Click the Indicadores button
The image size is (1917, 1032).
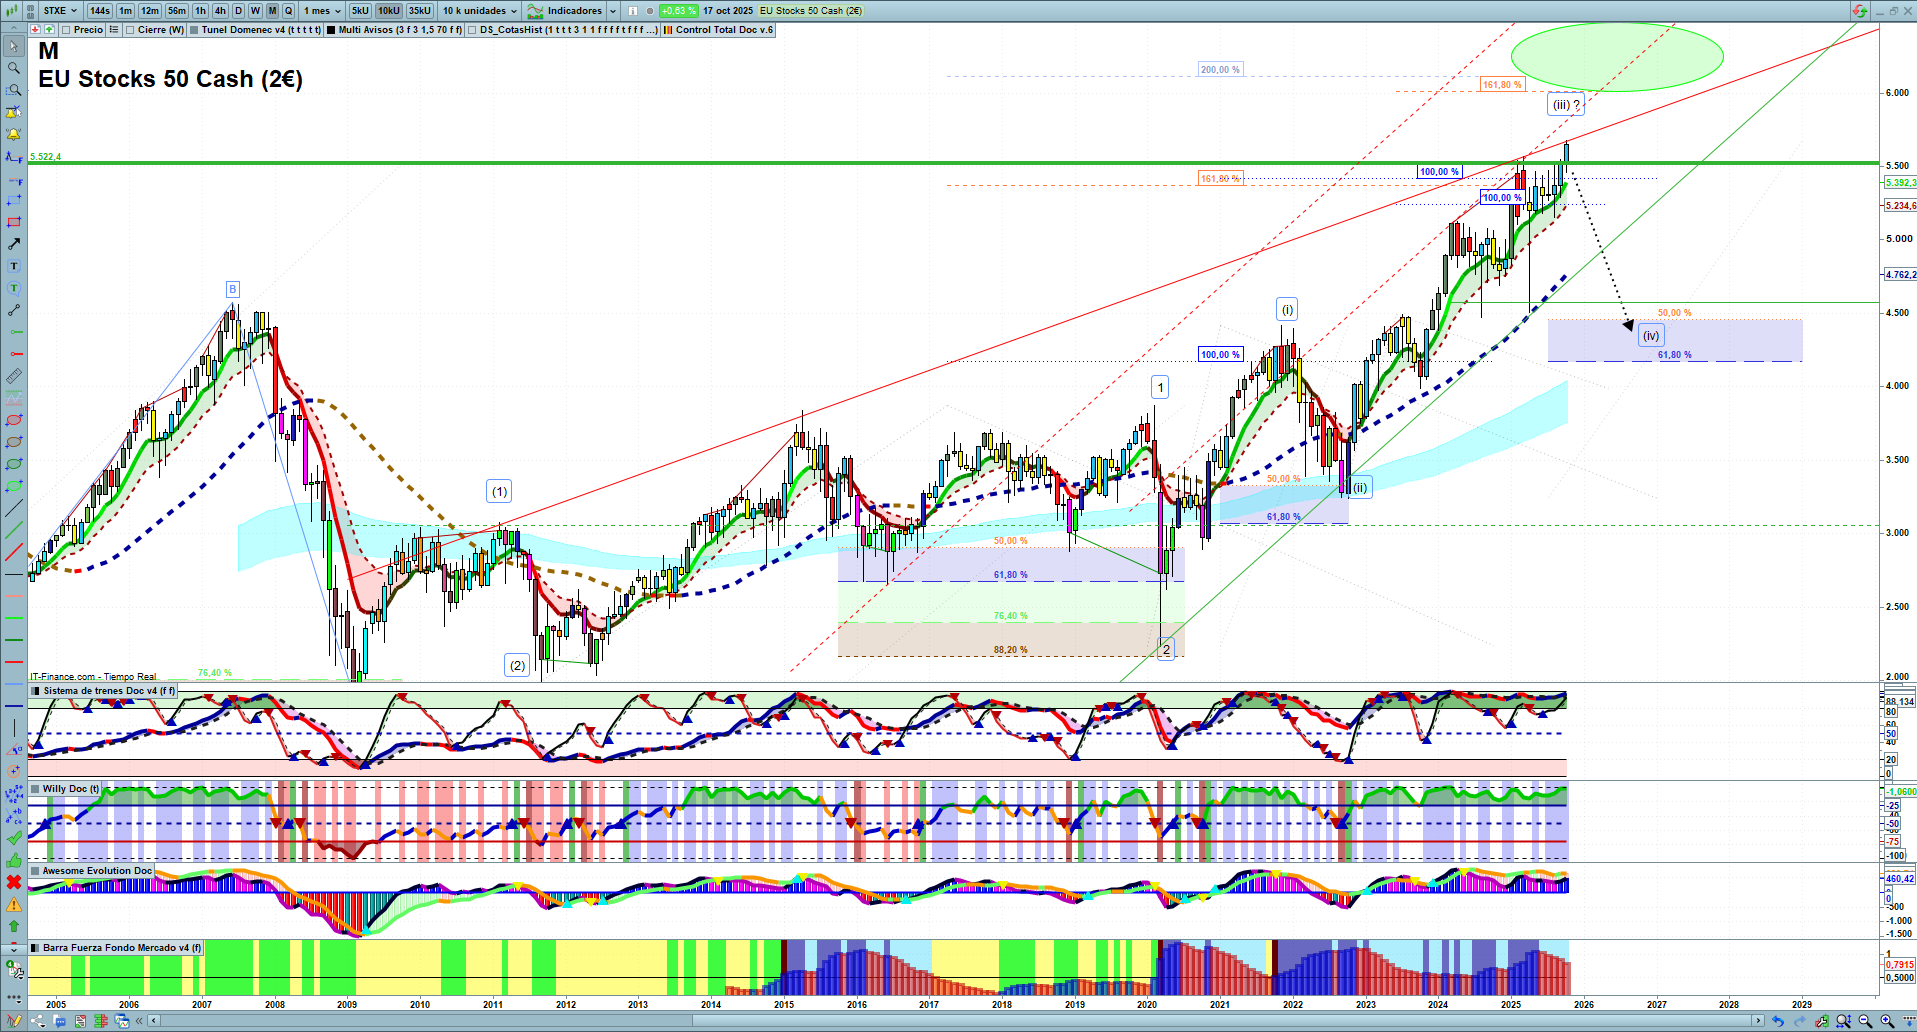[566, 11]
